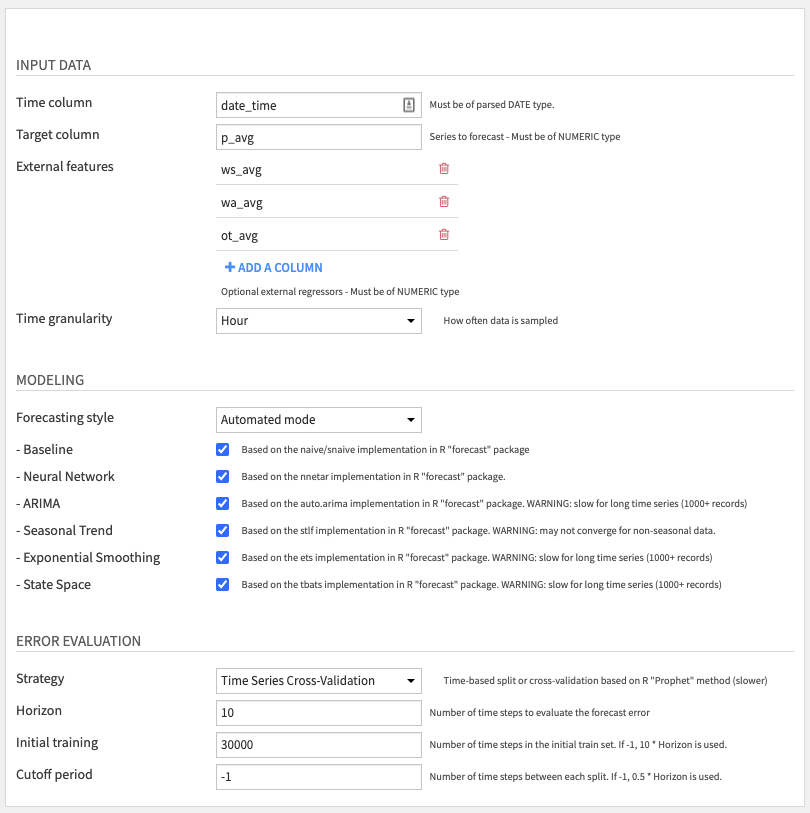Image resolution: width=810 pixels, height=813 pixels.
Task: Expand the Forecasting style dropdown
Action: (319, 420)
